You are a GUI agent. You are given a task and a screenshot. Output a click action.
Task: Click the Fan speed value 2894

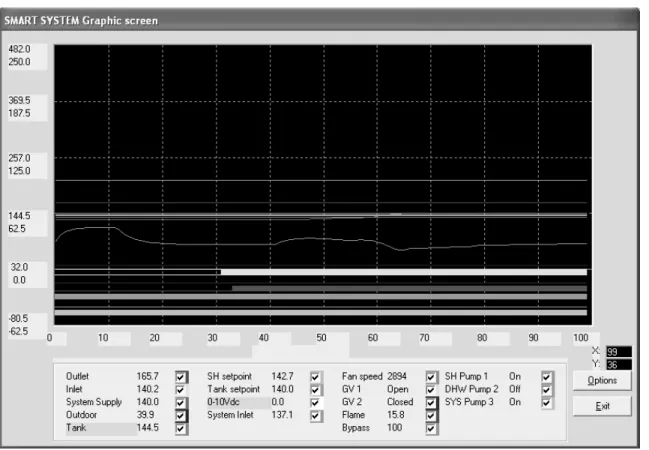click(x=397, y=376)
